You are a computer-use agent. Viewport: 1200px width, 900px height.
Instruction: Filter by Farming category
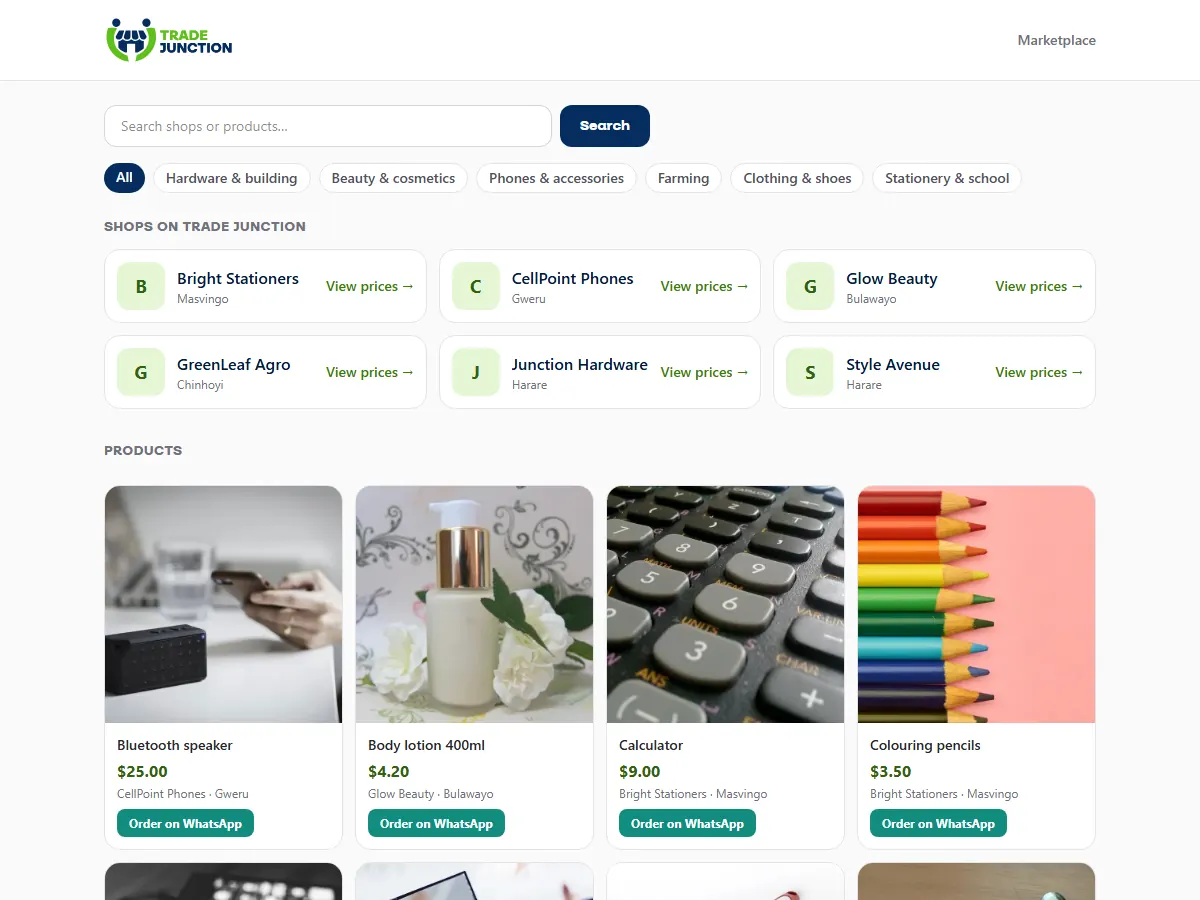pos(683,178)
